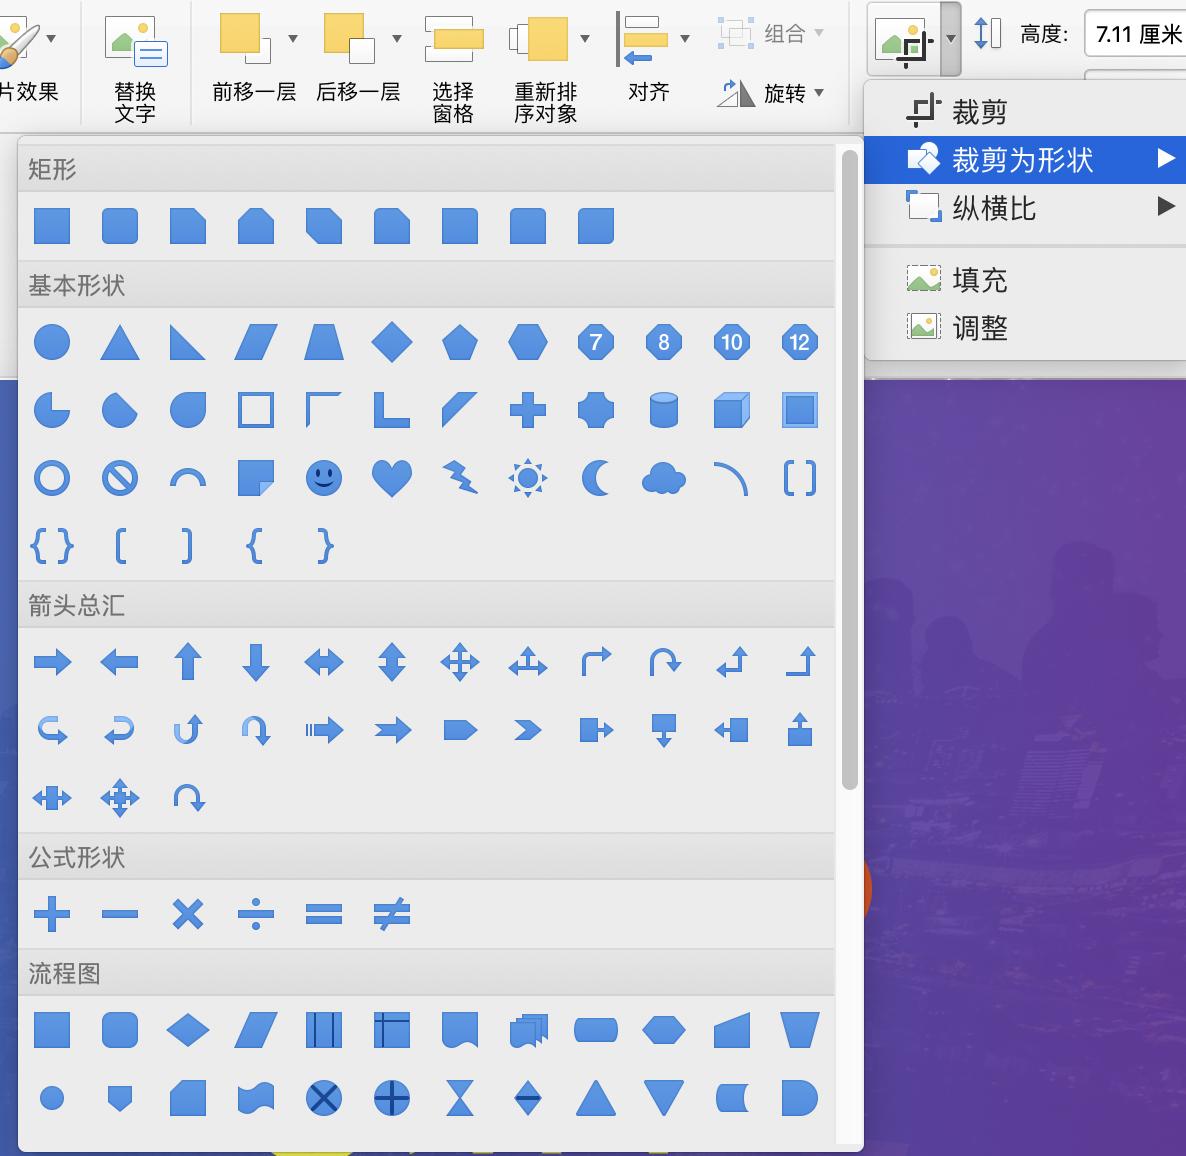1186x1156 pixels.
Task: Click the crop picture icon button
Action: click(905, 41)
